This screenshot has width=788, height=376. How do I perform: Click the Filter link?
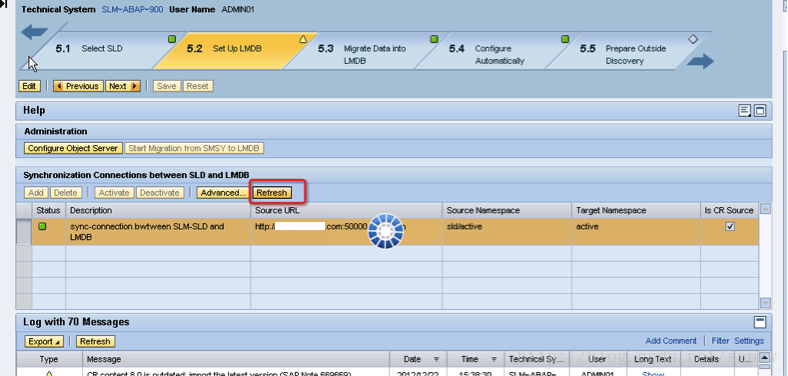click(720, 341)
